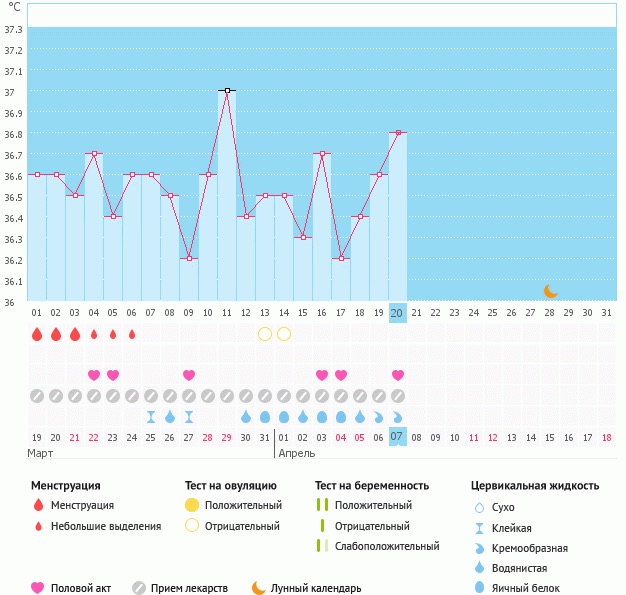
Task: Click the temperature point on cycle day 09
Action: pyautogui.click(x=189, y=258)
